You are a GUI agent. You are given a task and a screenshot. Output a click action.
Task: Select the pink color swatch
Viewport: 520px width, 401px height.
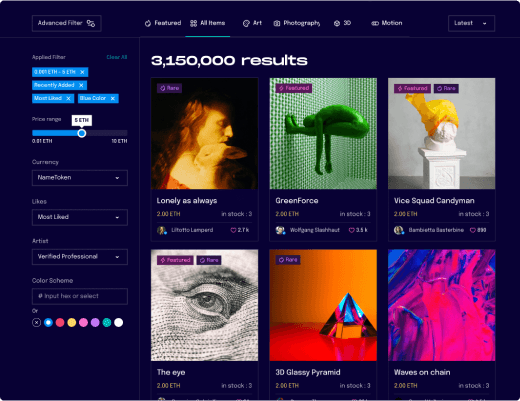[x=83, y=322]
